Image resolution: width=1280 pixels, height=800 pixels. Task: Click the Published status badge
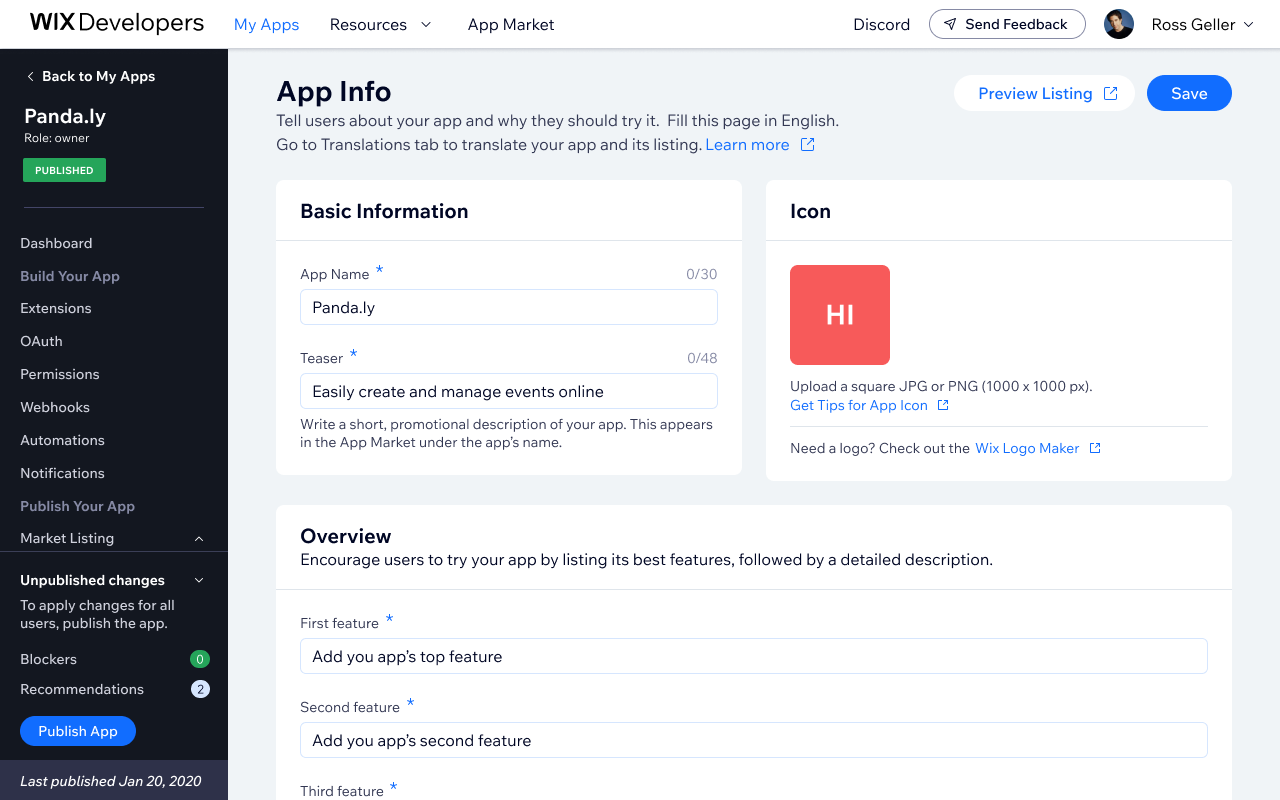click(64, 170)
